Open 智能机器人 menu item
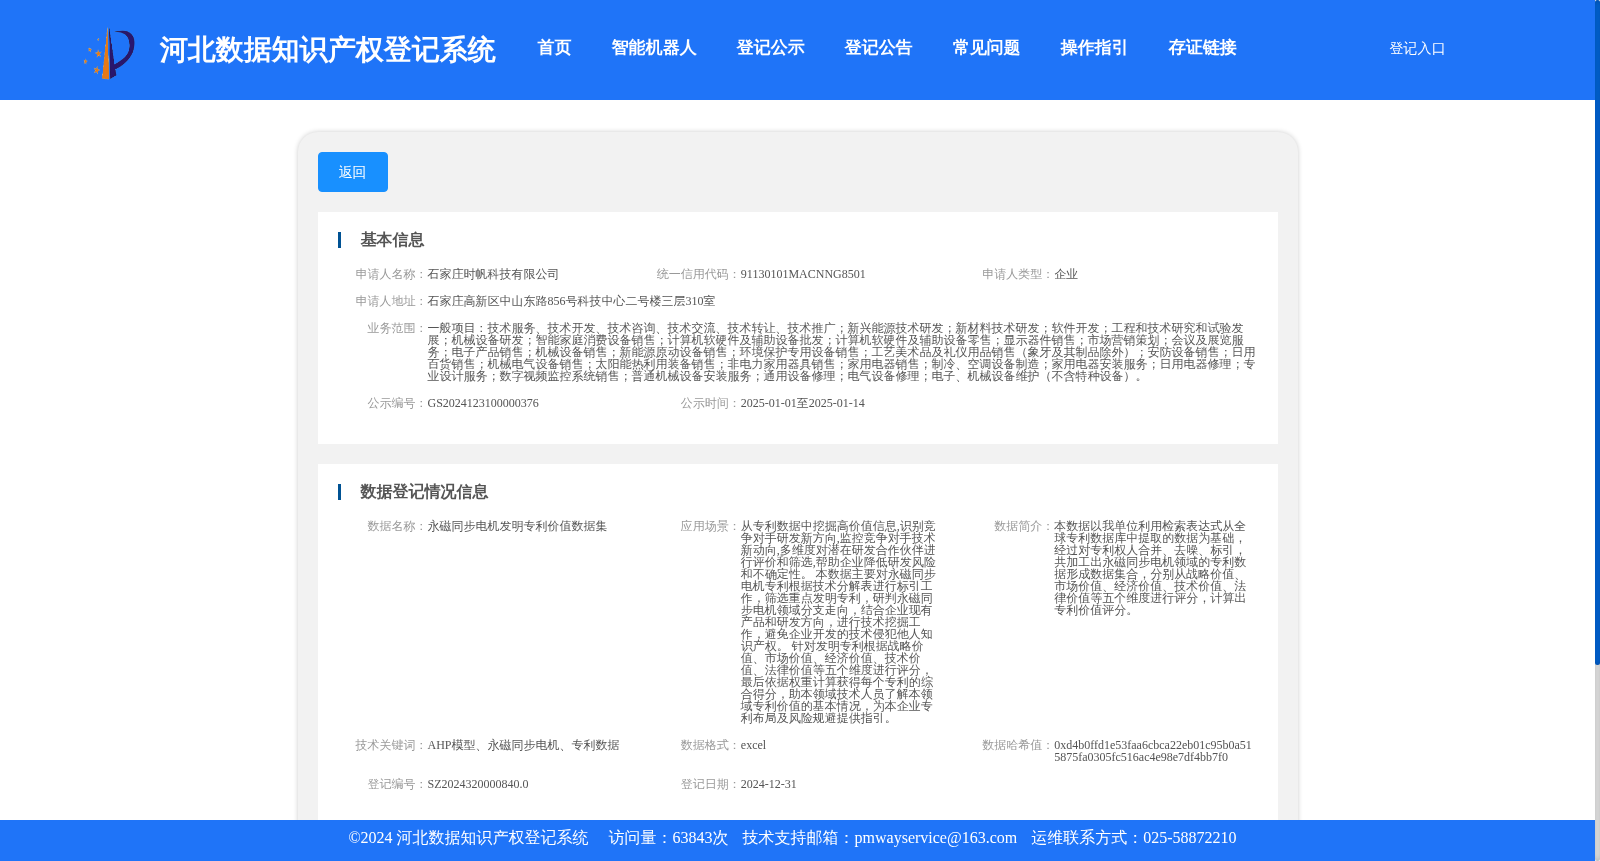Viewport: 1600px width, 861px height. 654,48
